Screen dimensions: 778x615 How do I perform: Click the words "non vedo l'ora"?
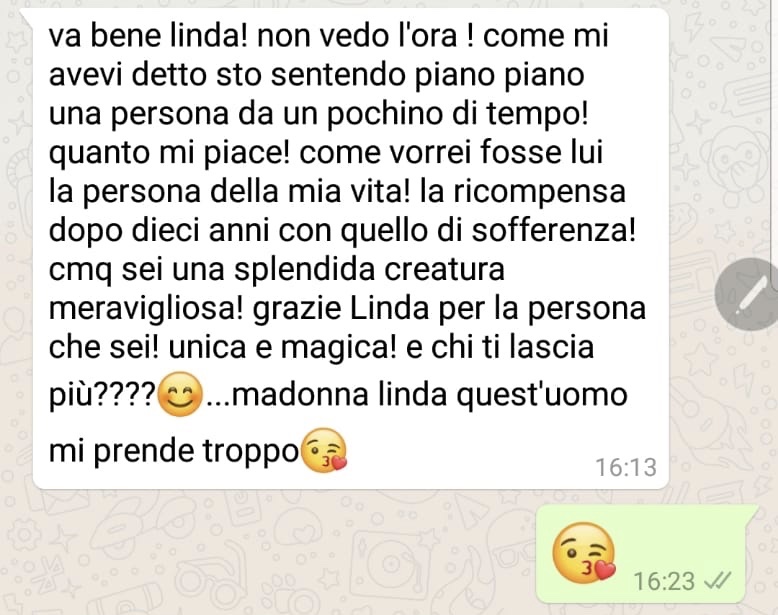tap(357, 36)
